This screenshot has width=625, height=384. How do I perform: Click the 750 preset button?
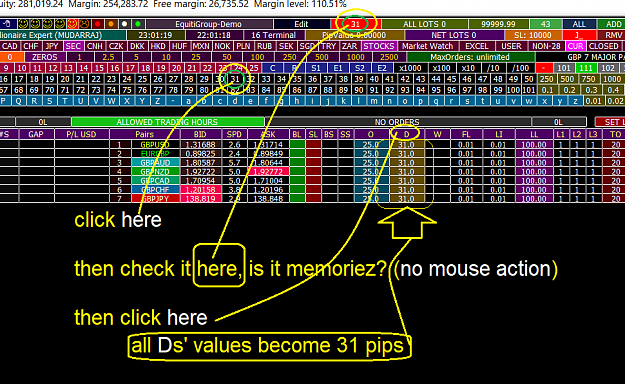588,79
